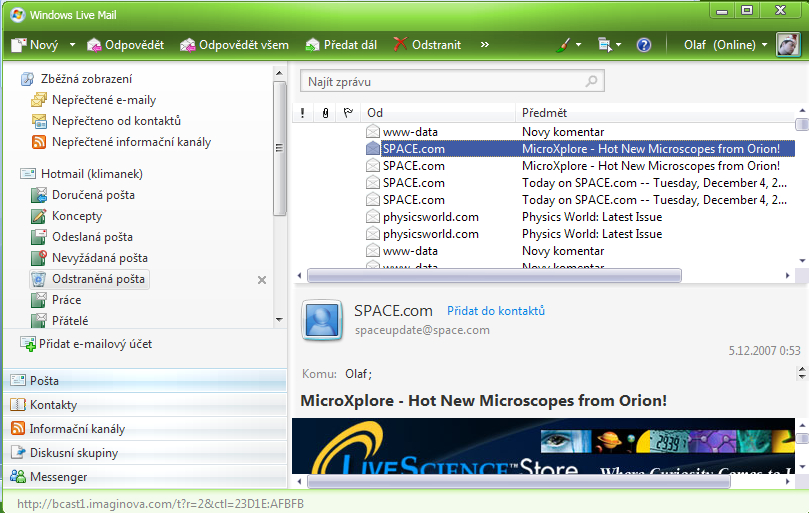Viewport: 809px width, 513px height.
Task: Click Odpovědět všem reply-all button
Action: [x=234, y=45]
